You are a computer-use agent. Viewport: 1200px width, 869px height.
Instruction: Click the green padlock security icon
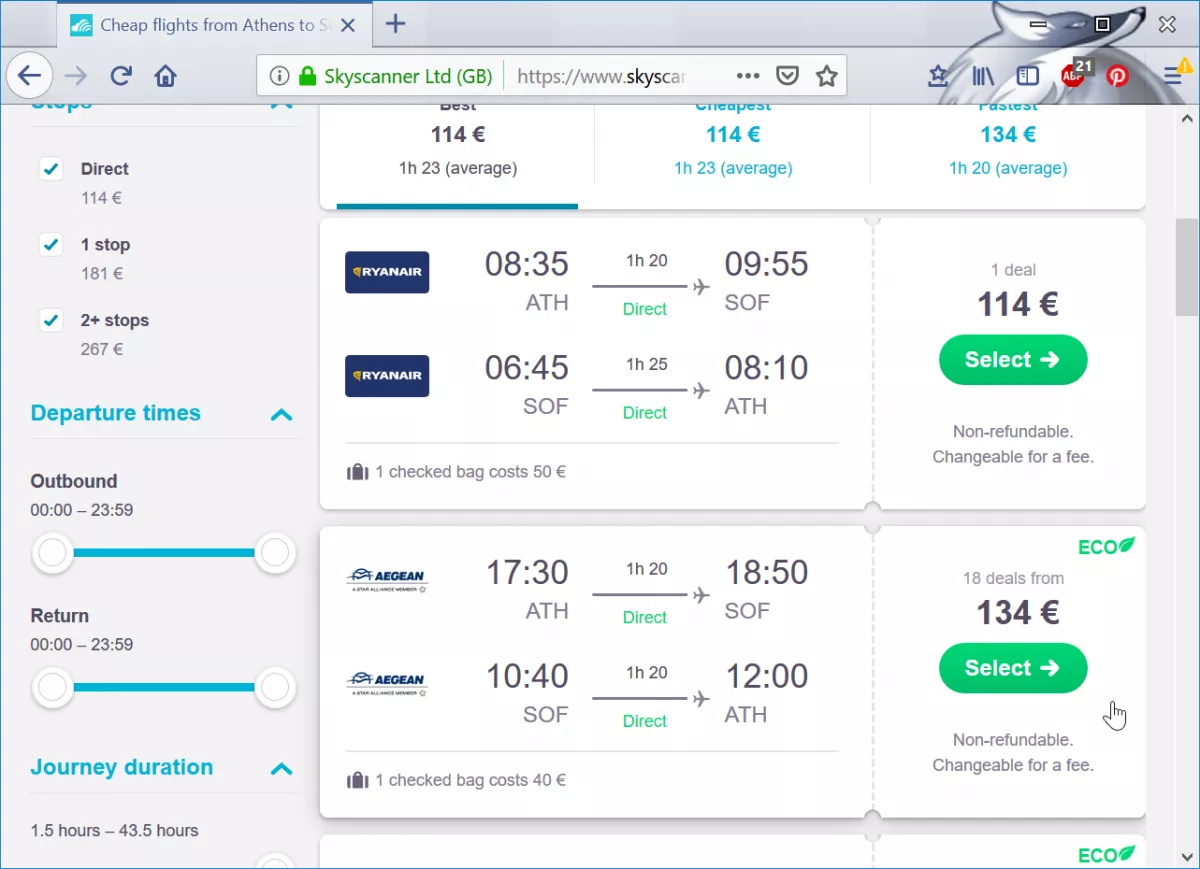tap(308, 76)
